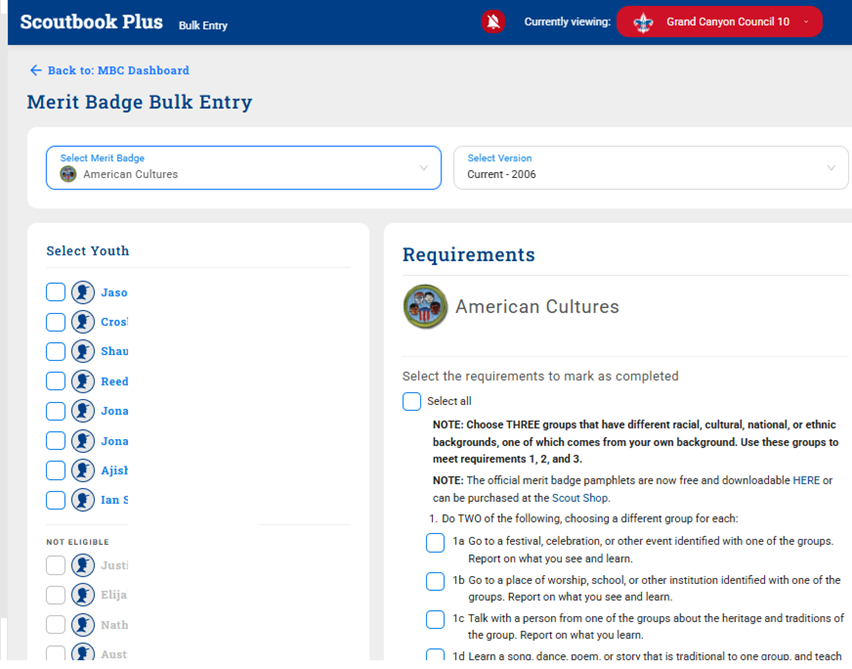The height and width of the screenshot is (669, 852).
Task: Check the box for youth Cros
Action: click(55, 322)
